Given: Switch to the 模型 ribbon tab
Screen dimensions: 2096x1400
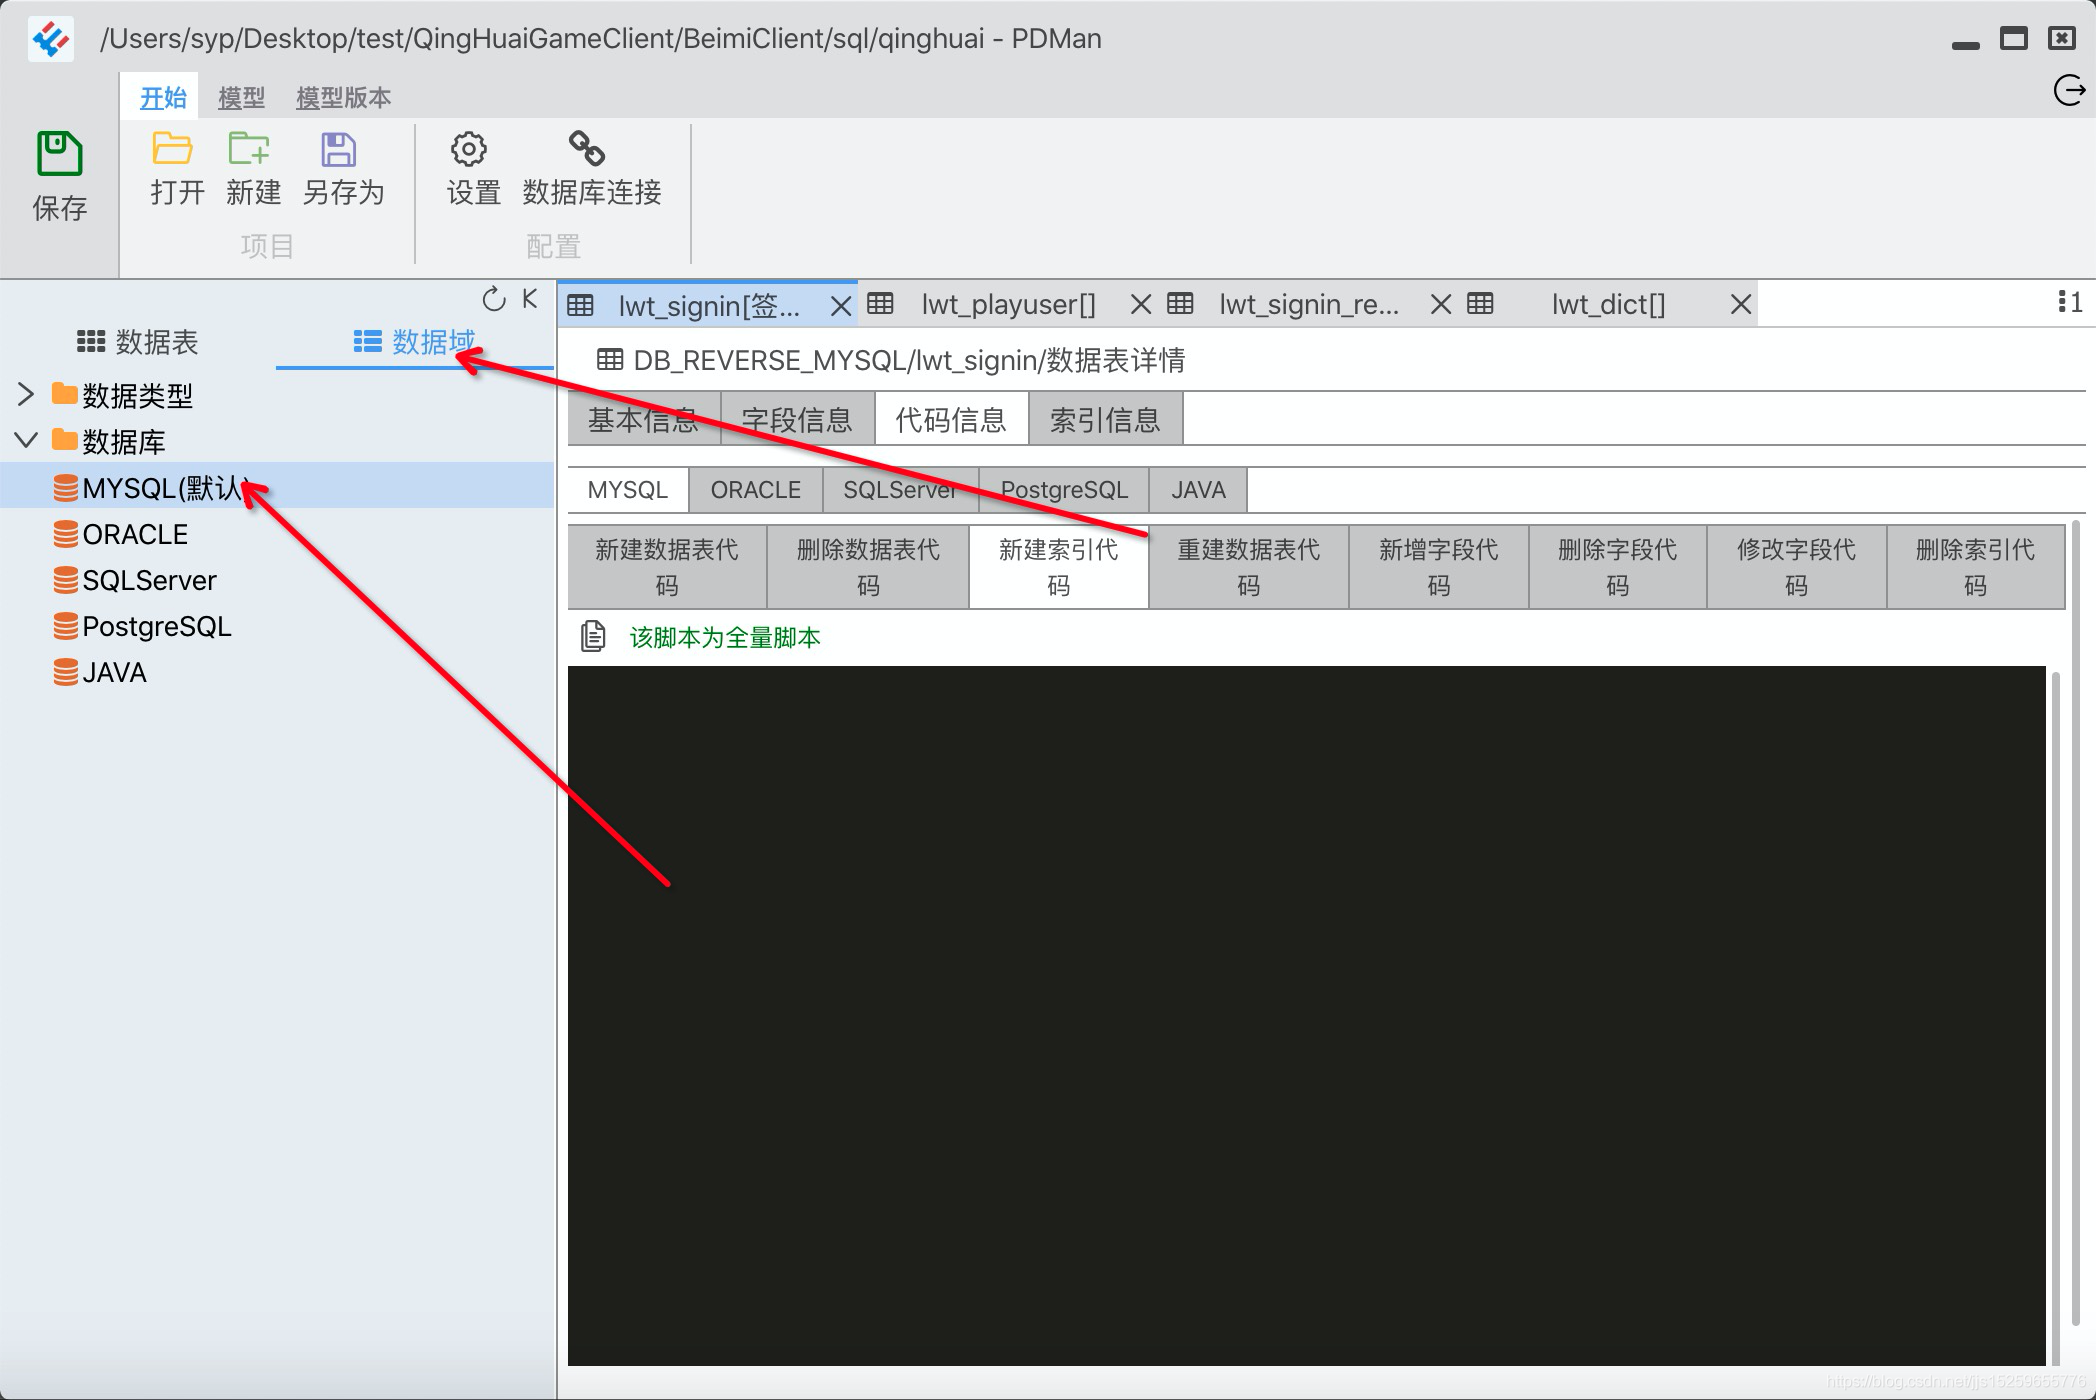Looking at the screenshot, I should pyautogui.click(x=241, y=98).
